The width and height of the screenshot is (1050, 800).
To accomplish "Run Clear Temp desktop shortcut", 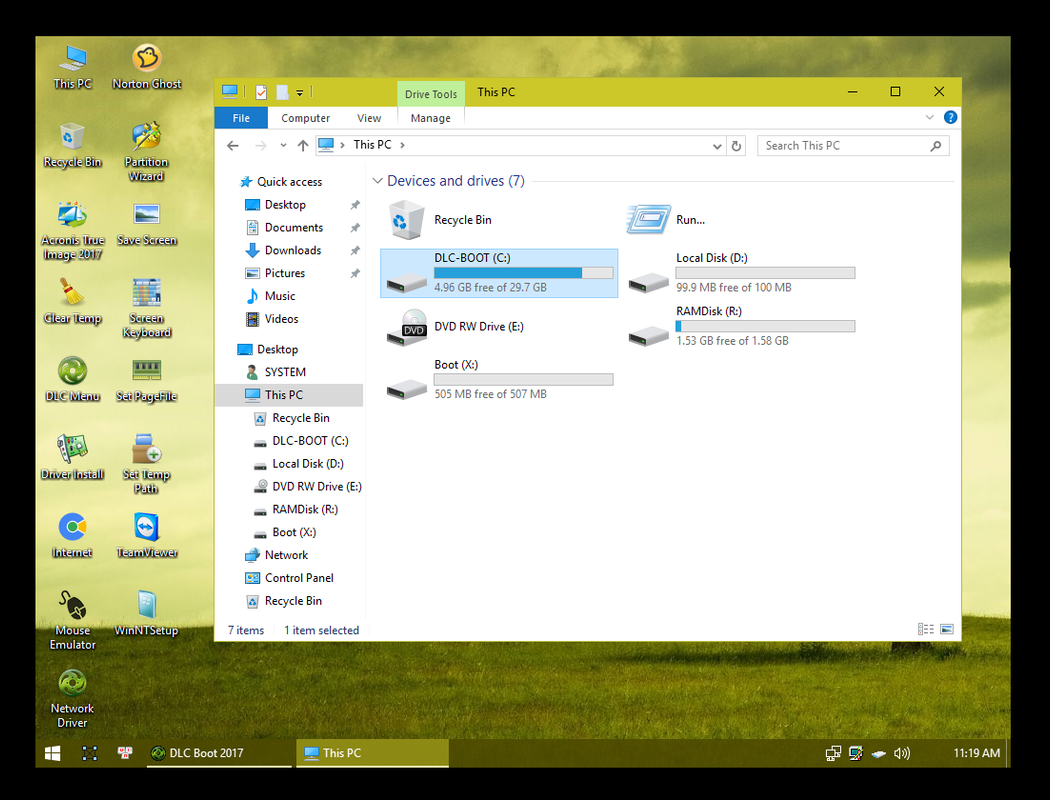I will tap(72, 302).
